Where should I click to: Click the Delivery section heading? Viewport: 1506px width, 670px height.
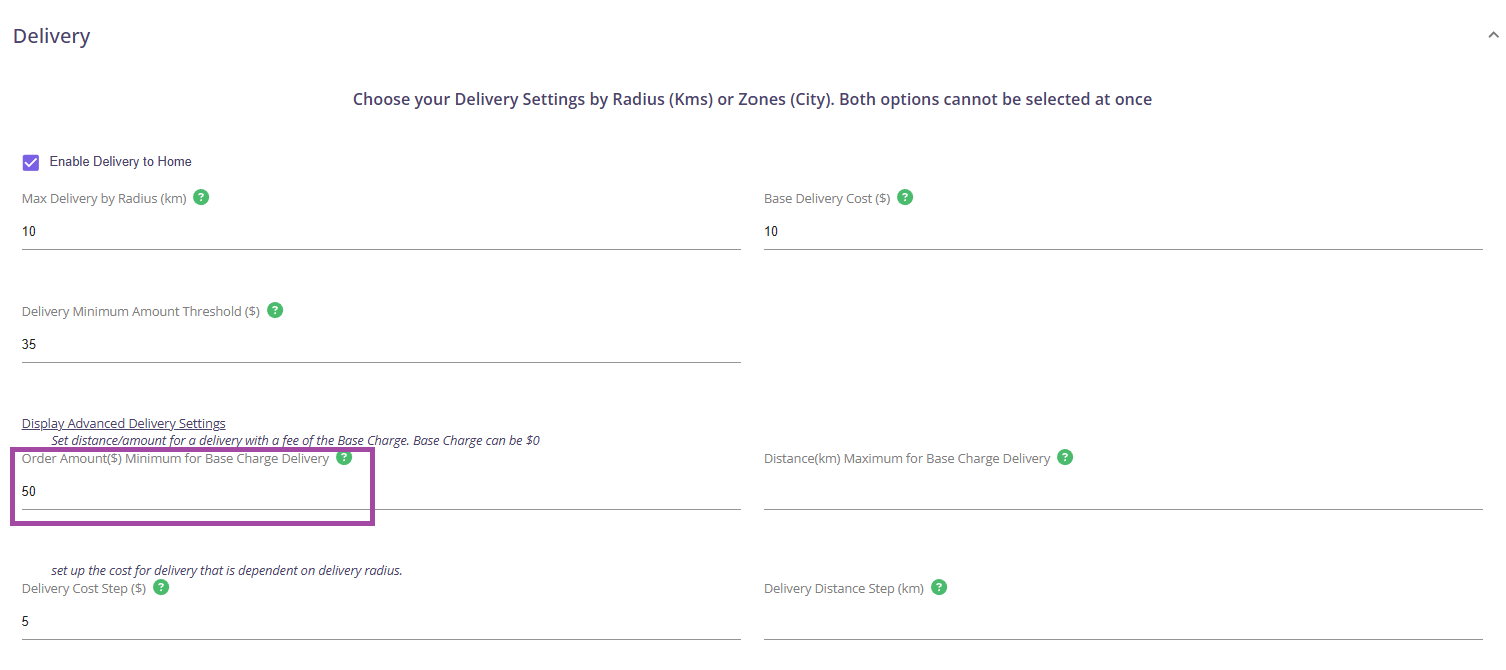tap(52, 36)
